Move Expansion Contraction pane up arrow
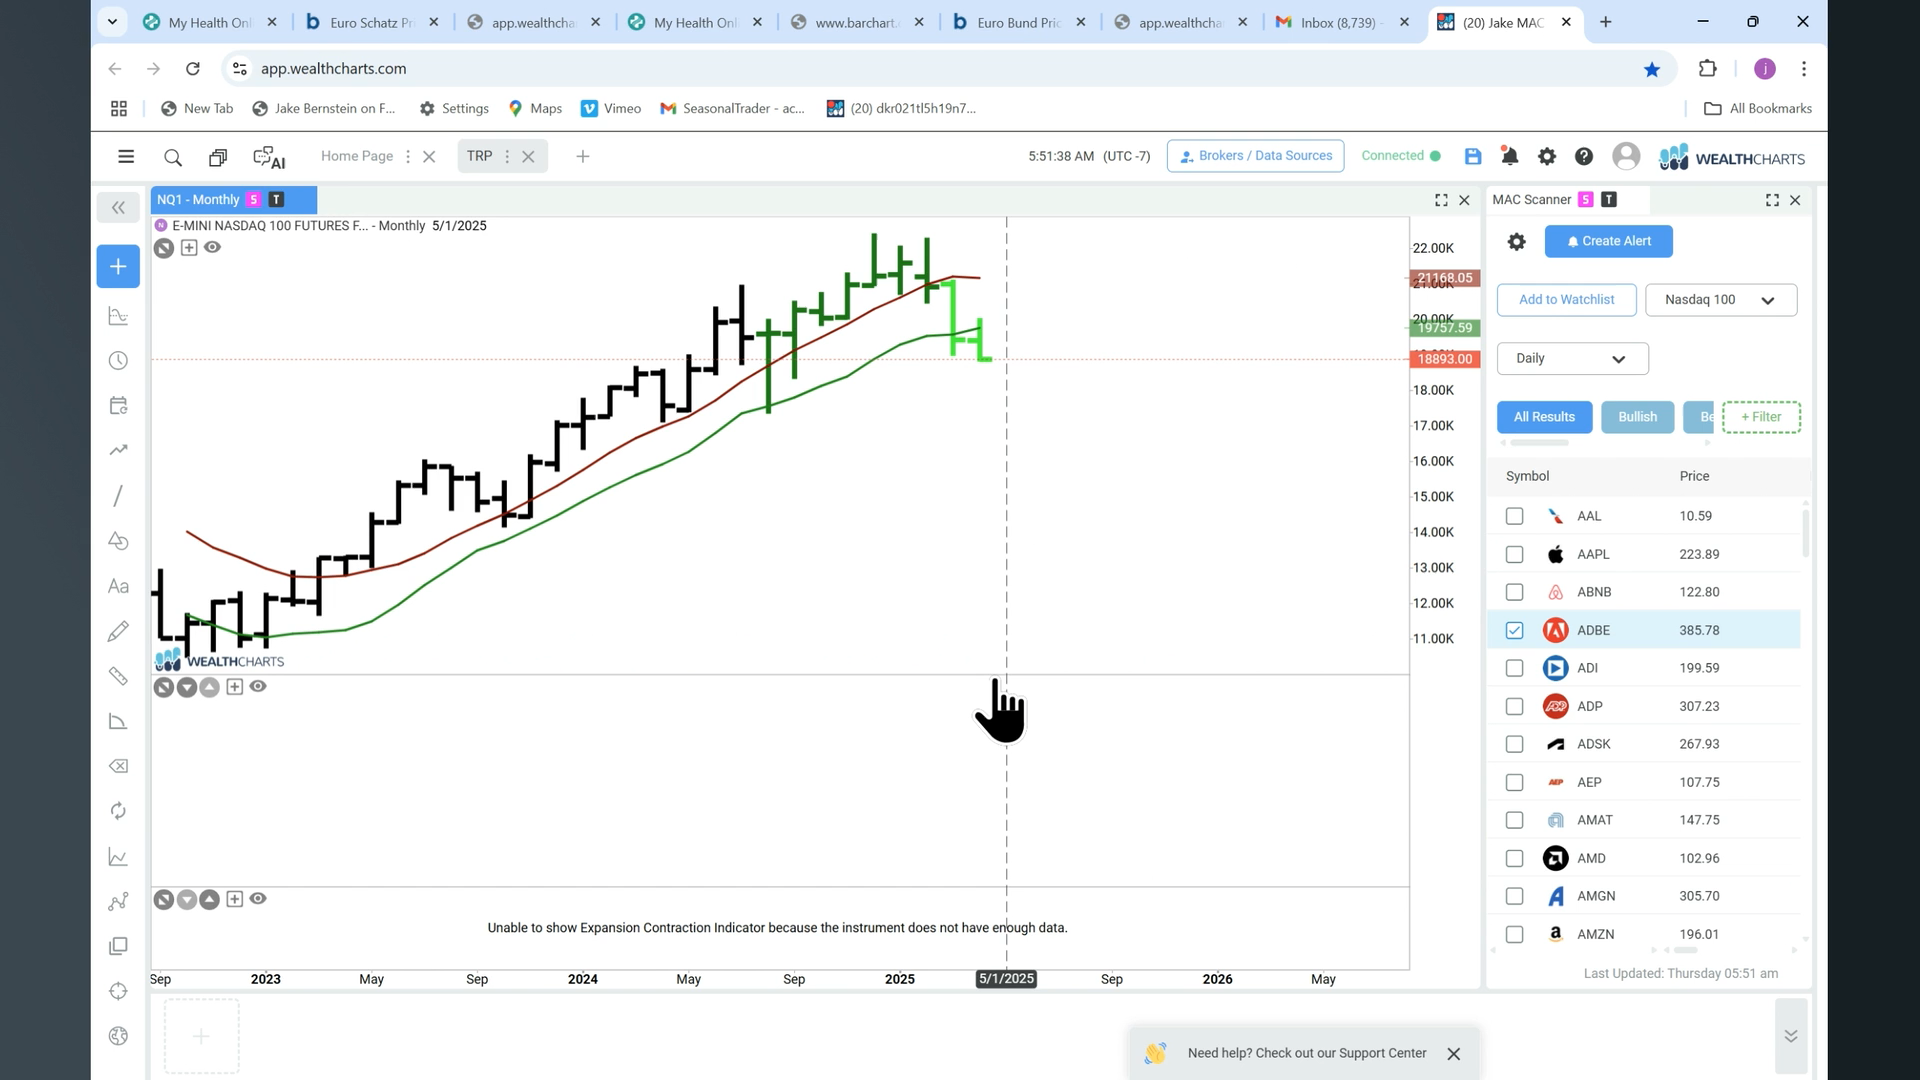 point(209,899)
